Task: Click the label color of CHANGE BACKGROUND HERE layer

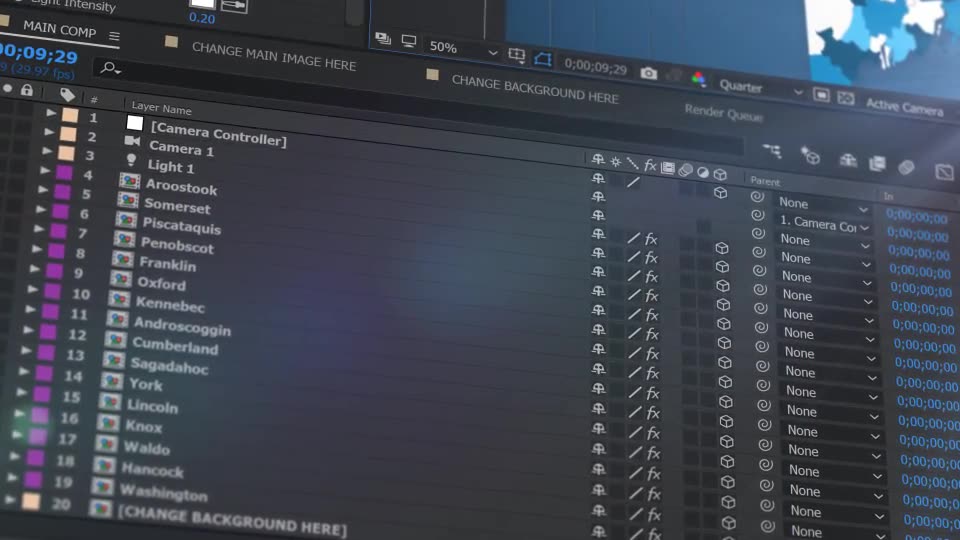Action: 31,502
